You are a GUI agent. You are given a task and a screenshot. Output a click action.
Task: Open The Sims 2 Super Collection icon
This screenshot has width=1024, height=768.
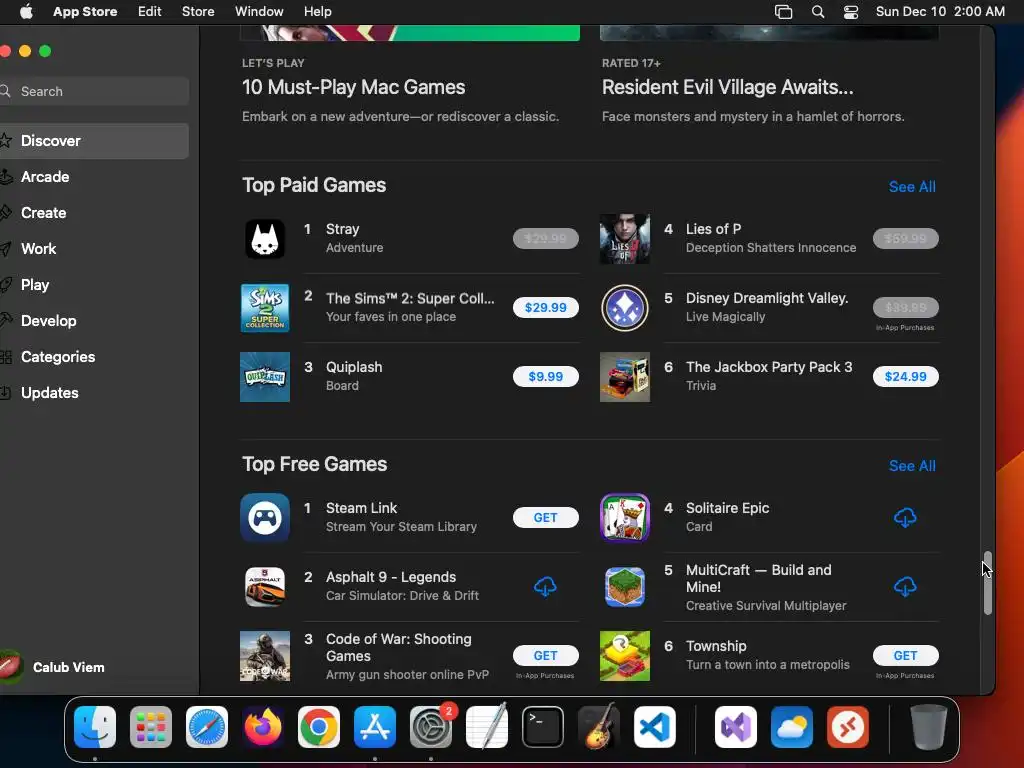264,308
